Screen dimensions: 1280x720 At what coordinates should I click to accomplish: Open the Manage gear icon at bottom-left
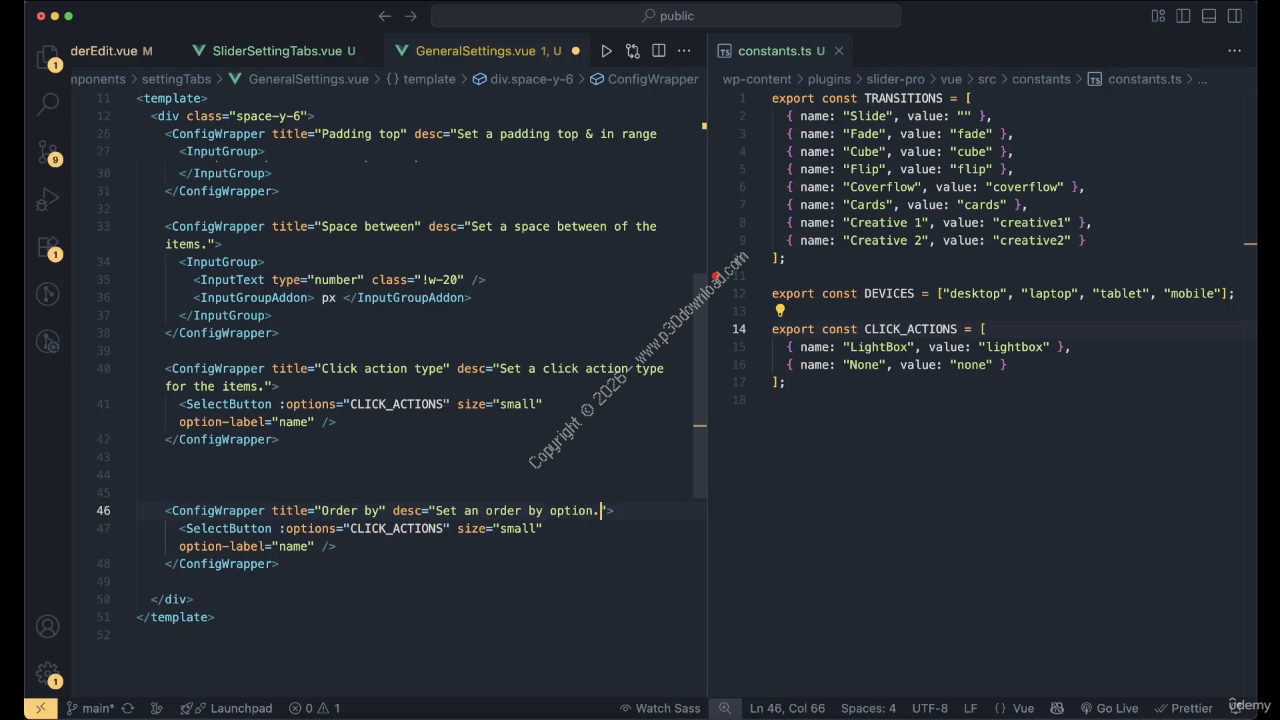click(47, 674)
